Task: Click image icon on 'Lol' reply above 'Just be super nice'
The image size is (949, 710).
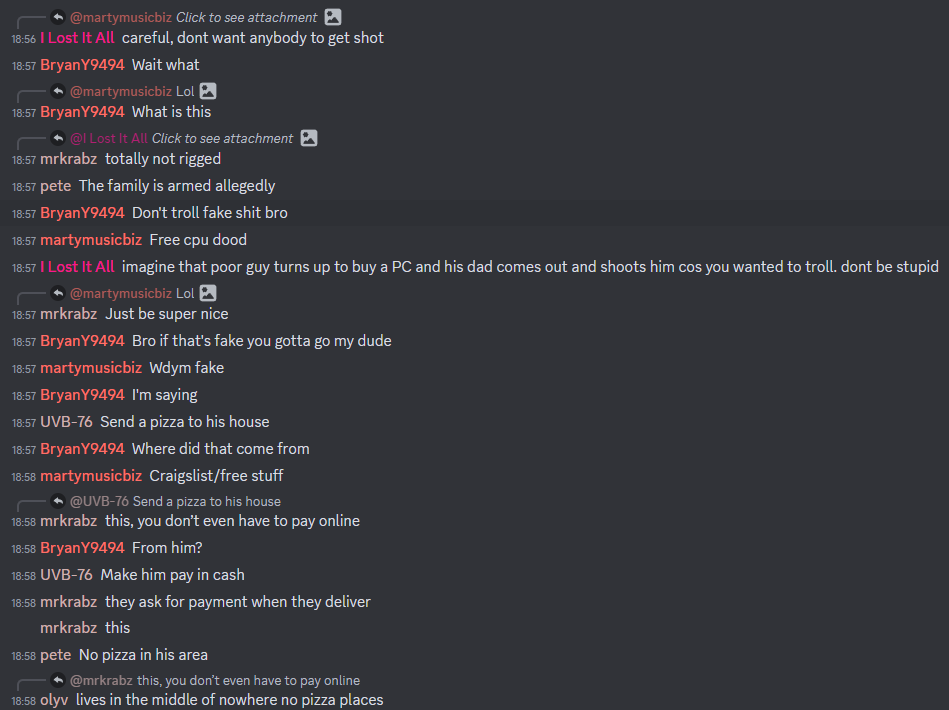Action: tap(208, 293)
